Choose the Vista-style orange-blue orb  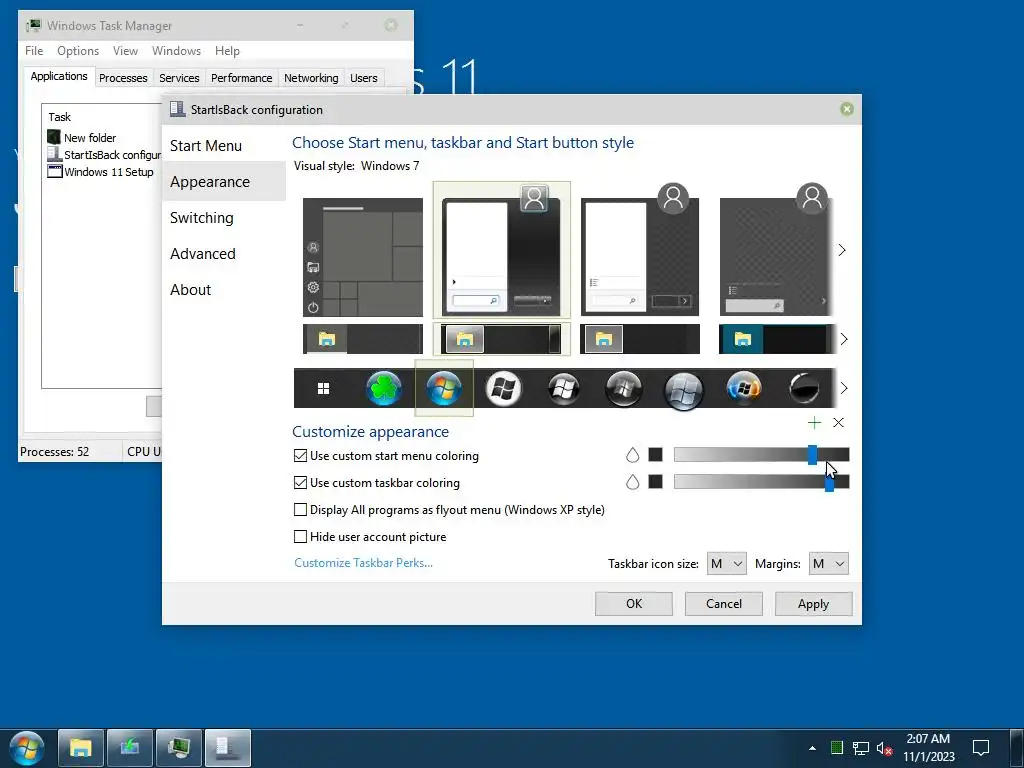pos(744,389)
